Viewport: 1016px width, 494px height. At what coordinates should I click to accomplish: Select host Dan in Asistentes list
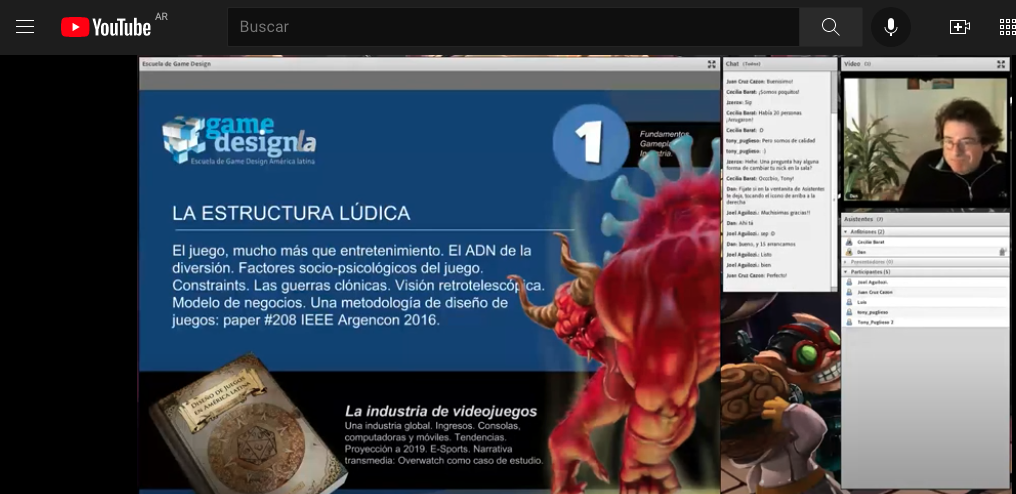click(861, 252)
